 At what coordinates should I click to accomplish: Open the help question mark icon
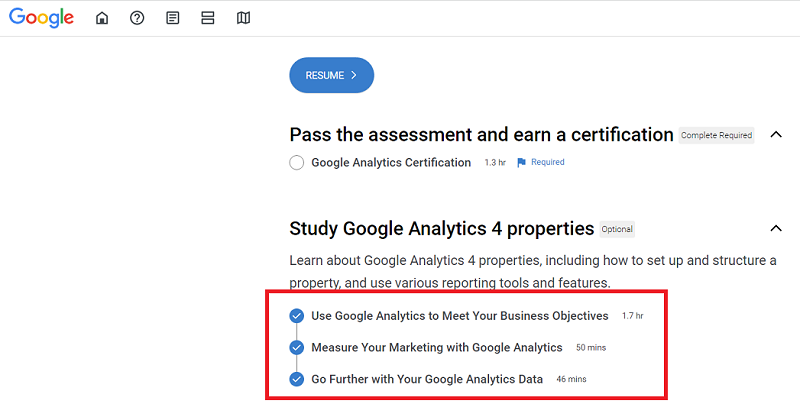[137, 18]
